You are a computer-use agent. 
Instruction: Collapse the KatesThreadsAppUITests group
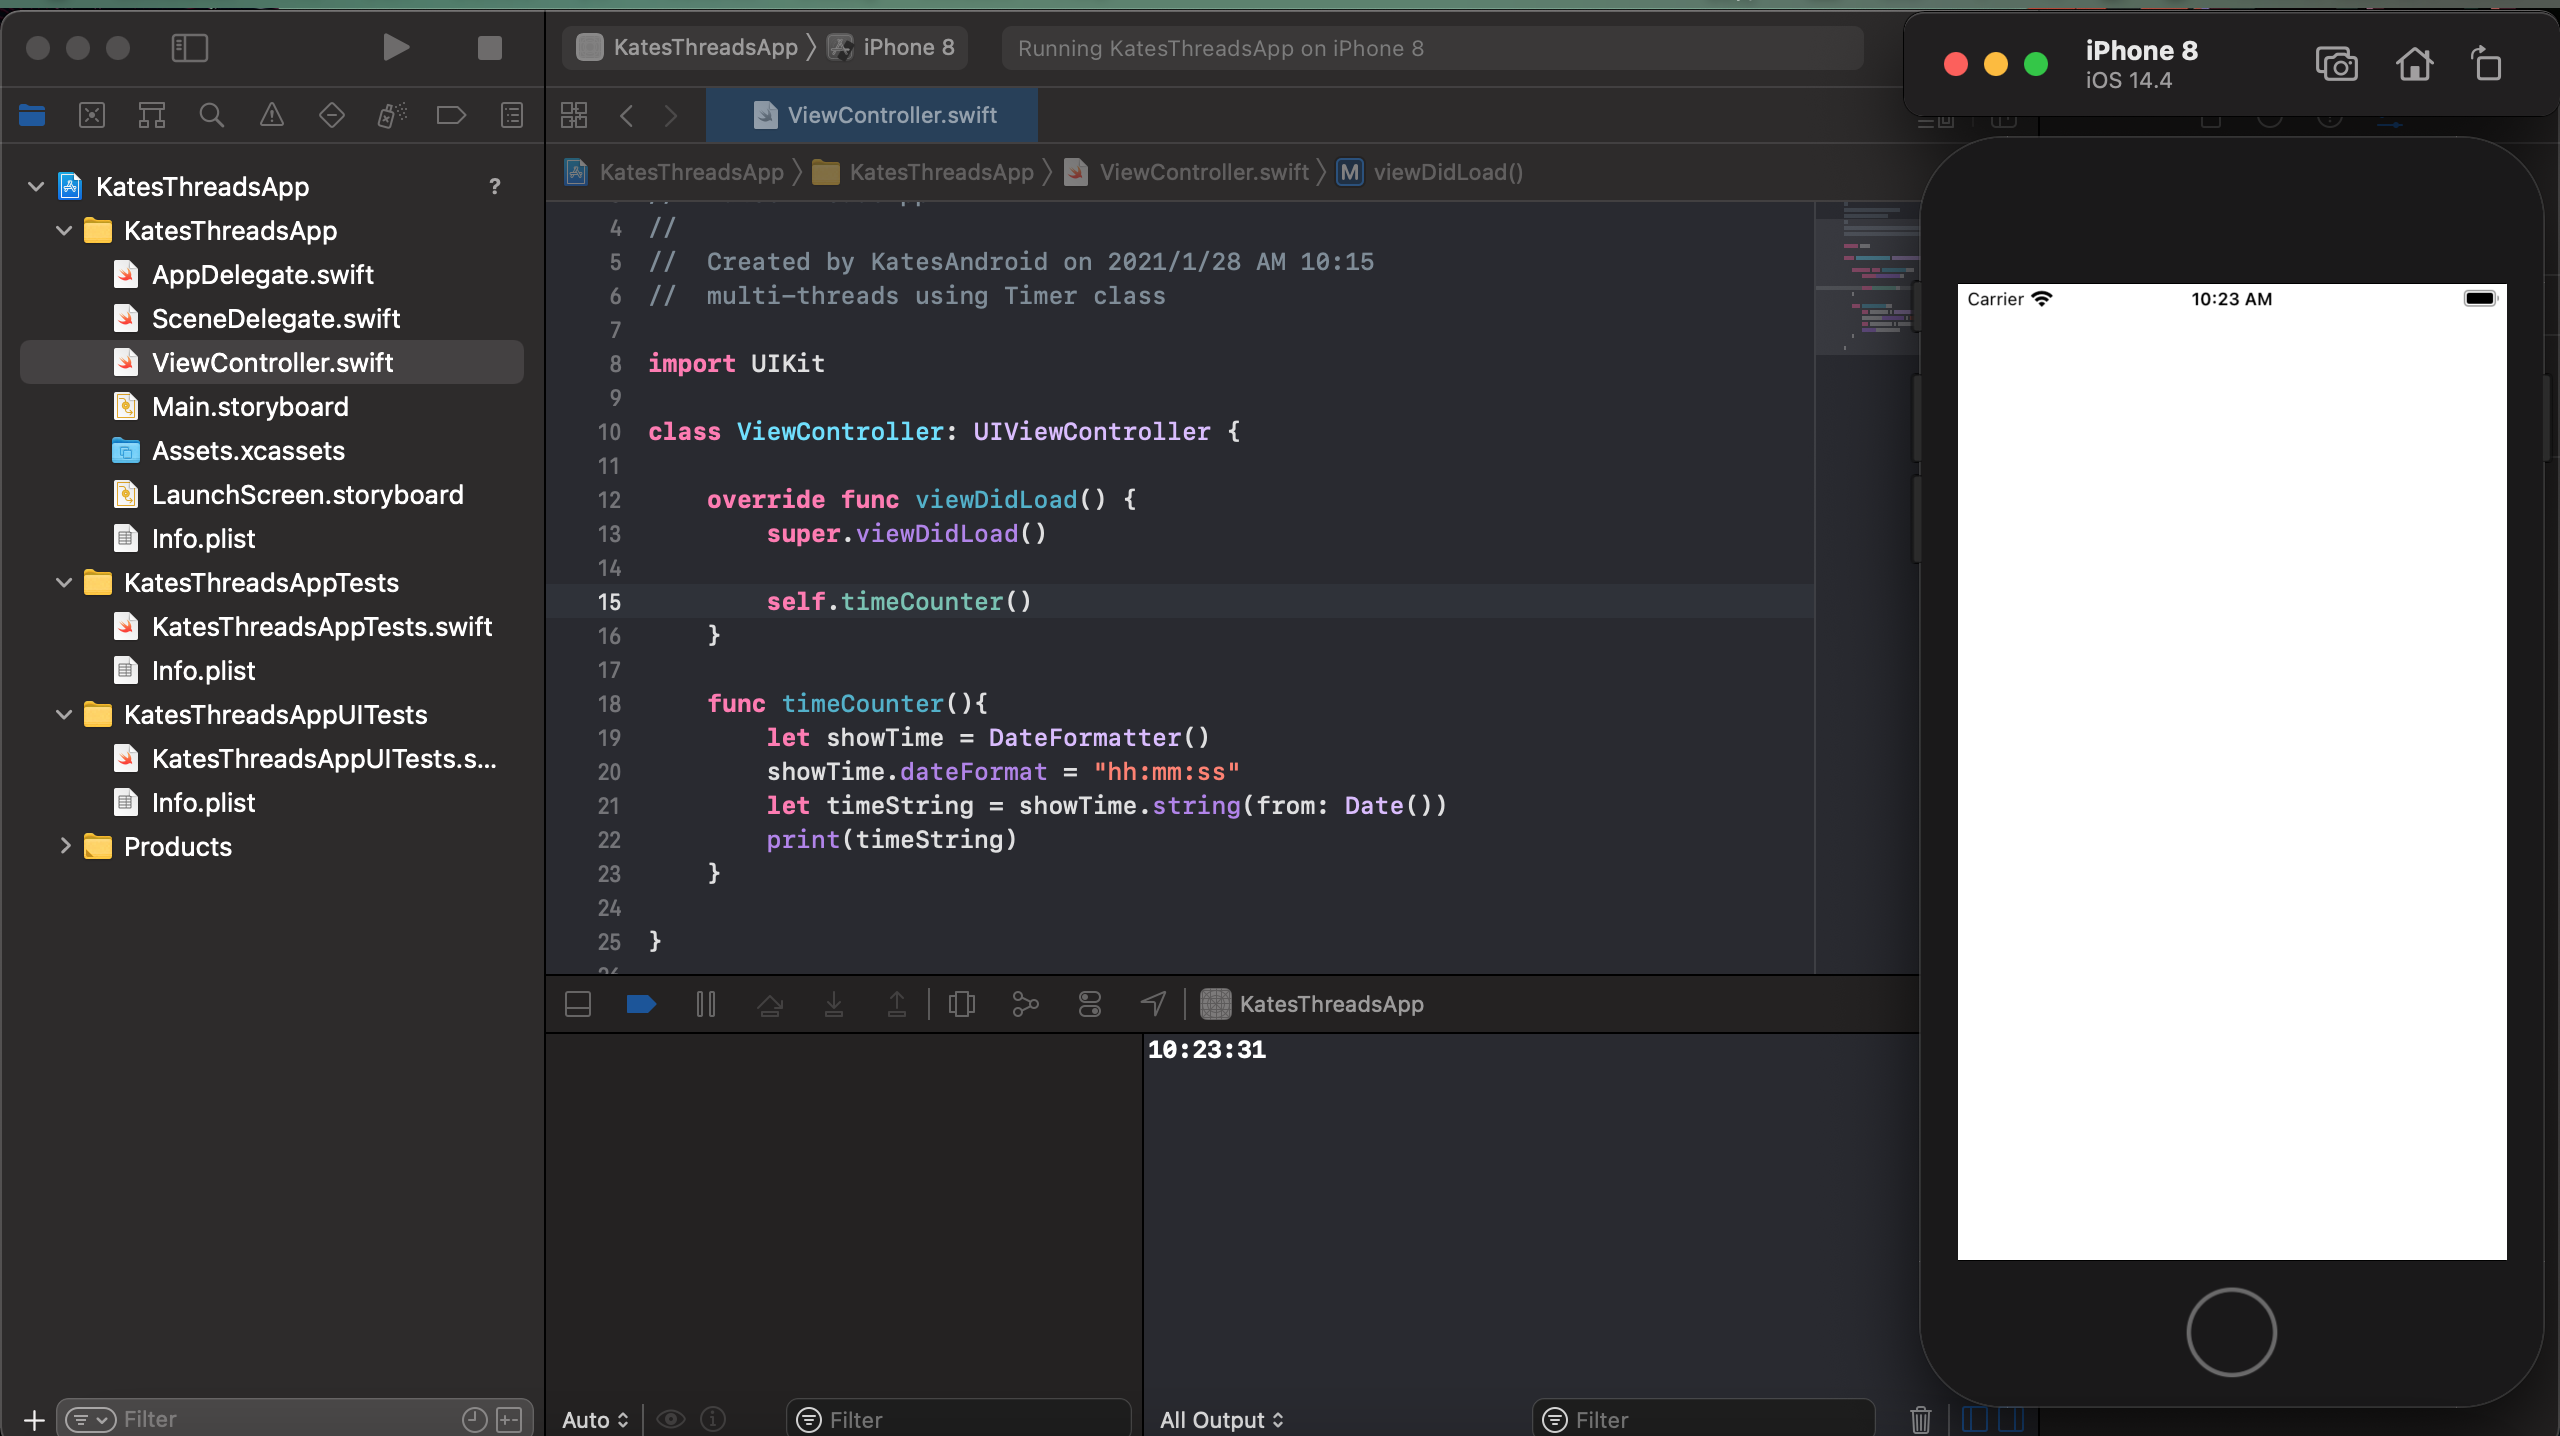click(64, 714)
